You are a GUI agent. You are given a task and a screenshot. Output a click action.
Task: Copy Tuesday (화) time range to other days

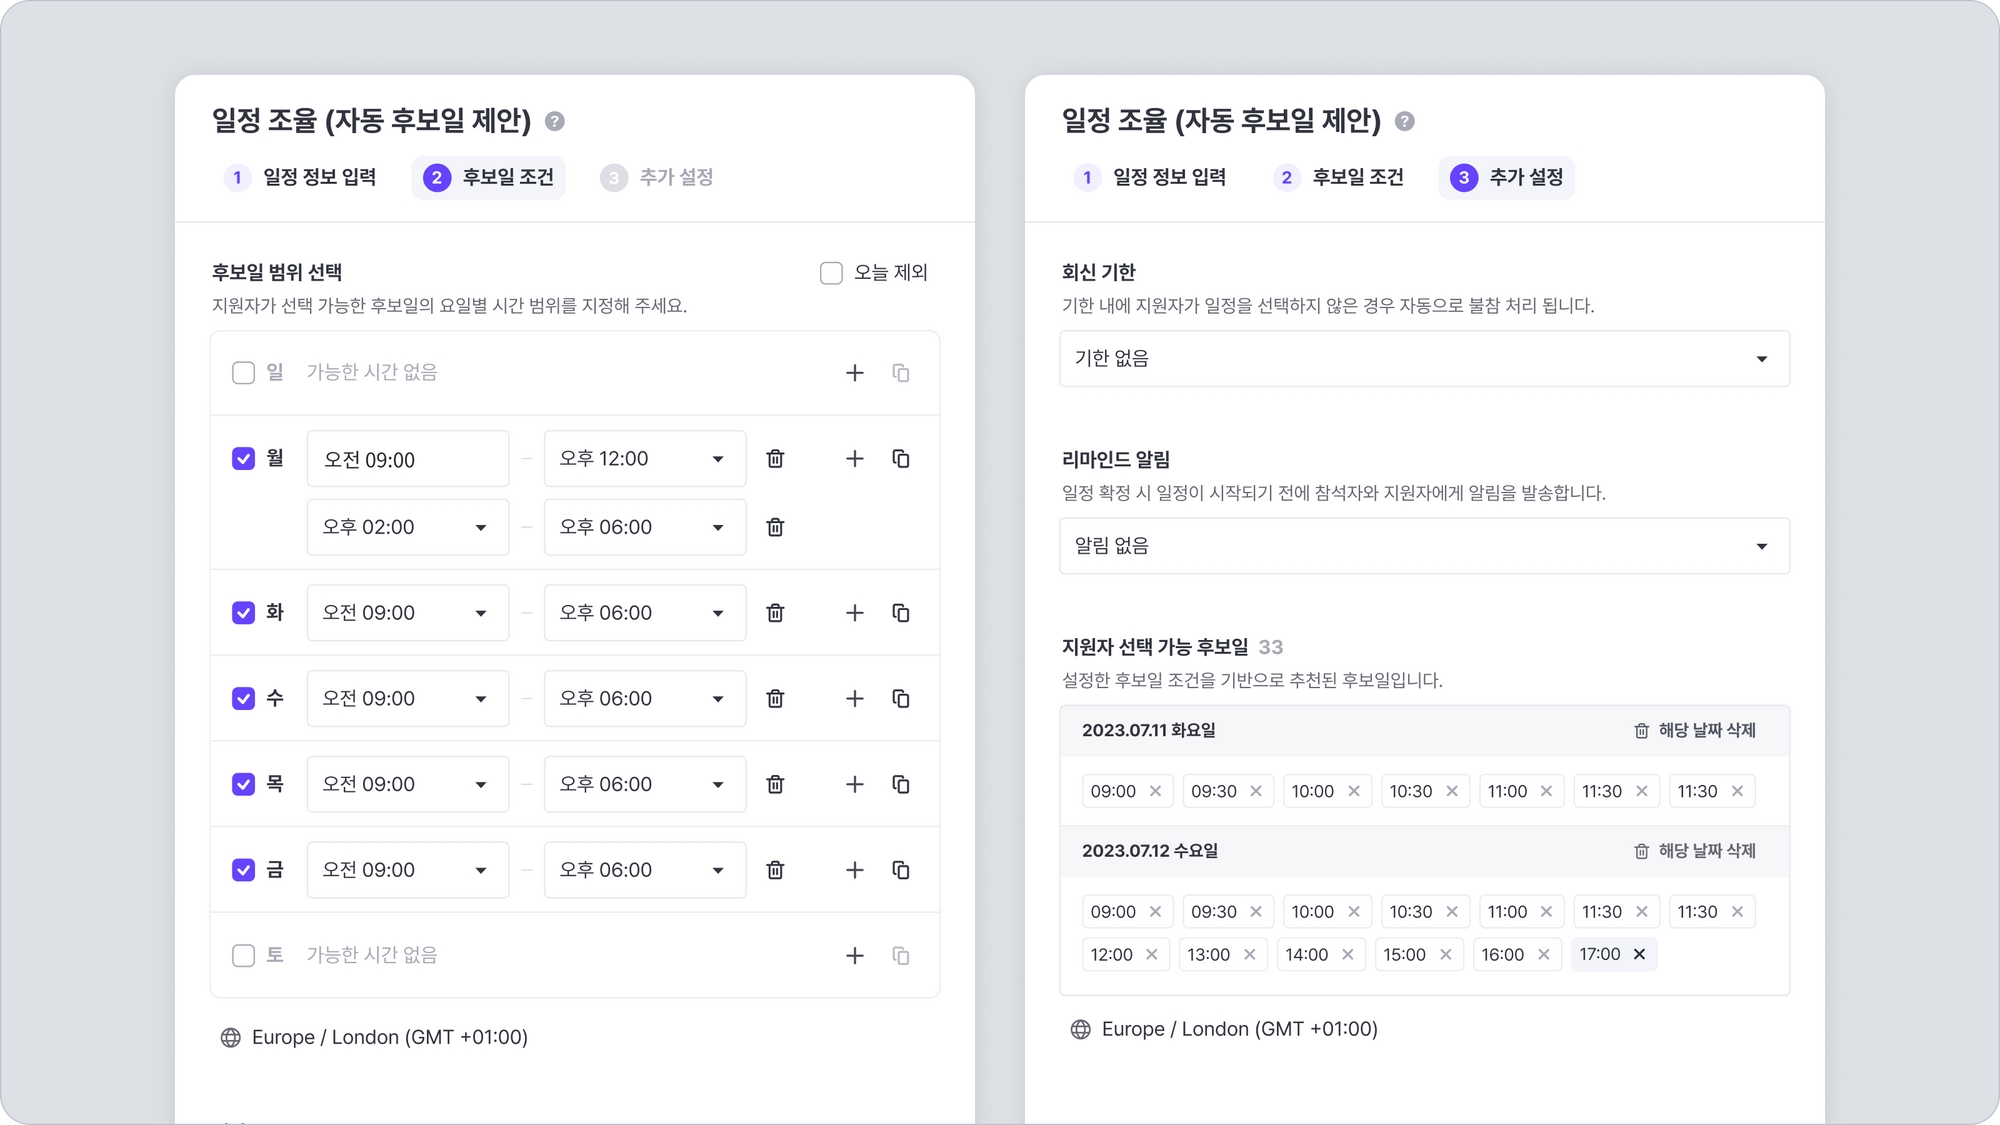(x=900, y=613)
